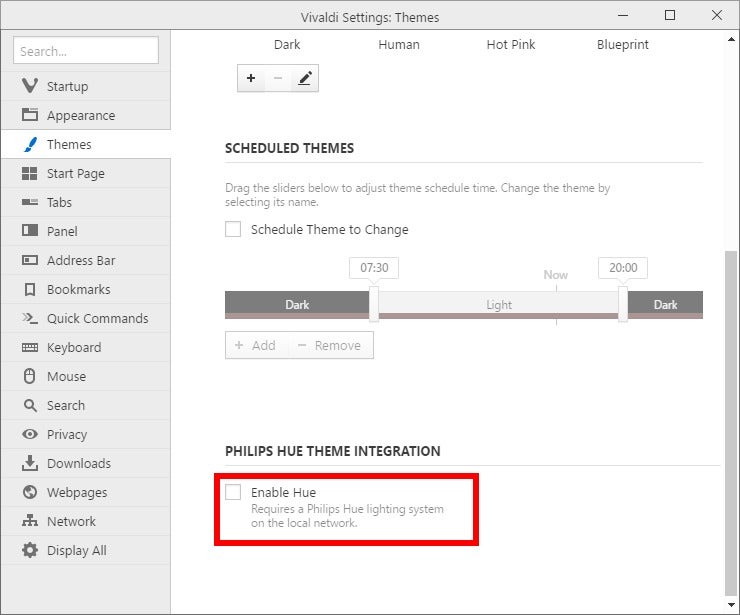Click the Search magnifier icon in sidebar
Image resolution: width=740 pixels, height=615 pixels.
(x=30, y=405)
